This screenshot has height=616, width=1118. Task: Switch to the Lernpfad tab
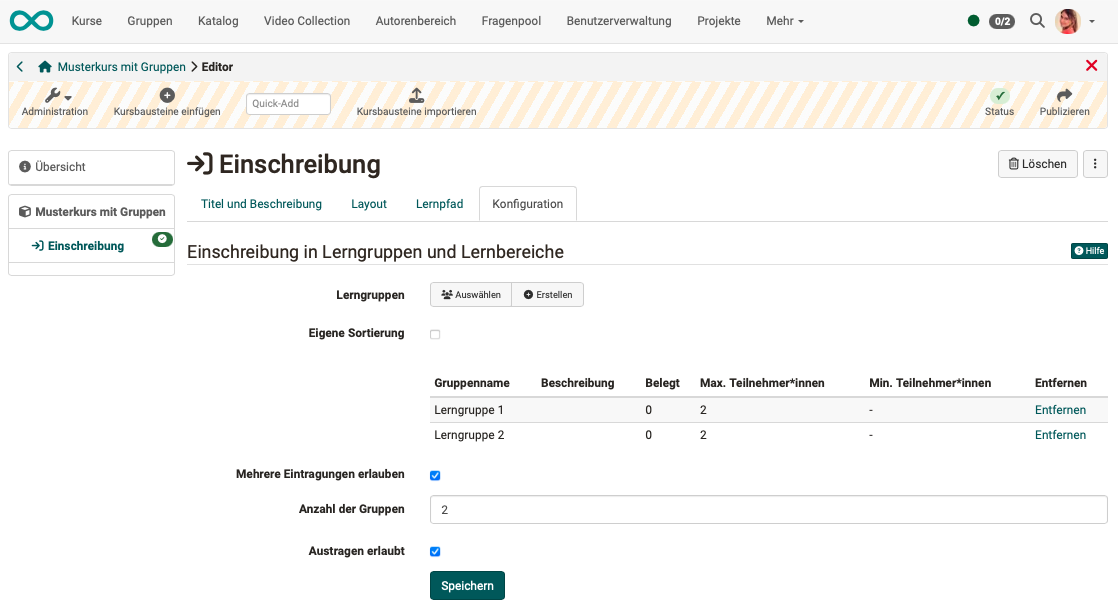click(x=439, y=203)
